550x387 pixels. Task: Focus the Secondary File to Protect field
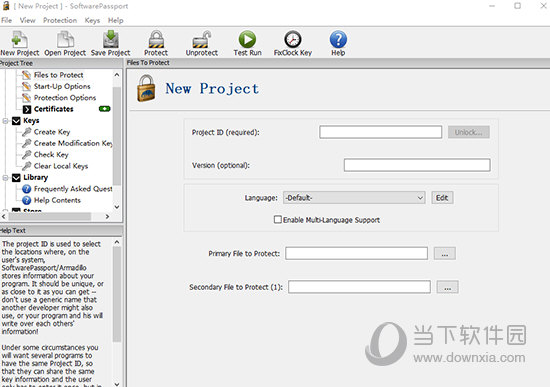pyautogui.click(x=359, y=287)
